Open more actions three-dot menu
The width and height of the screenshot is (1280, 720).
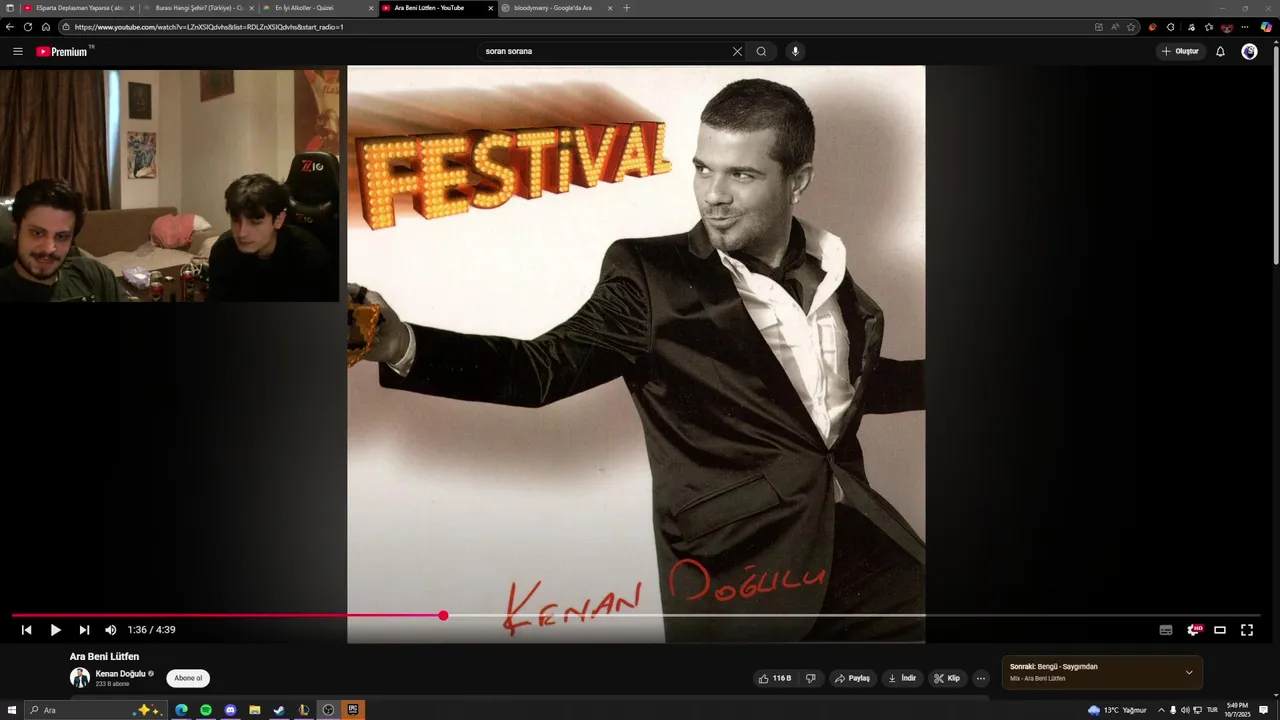click(x=981, y=678)
